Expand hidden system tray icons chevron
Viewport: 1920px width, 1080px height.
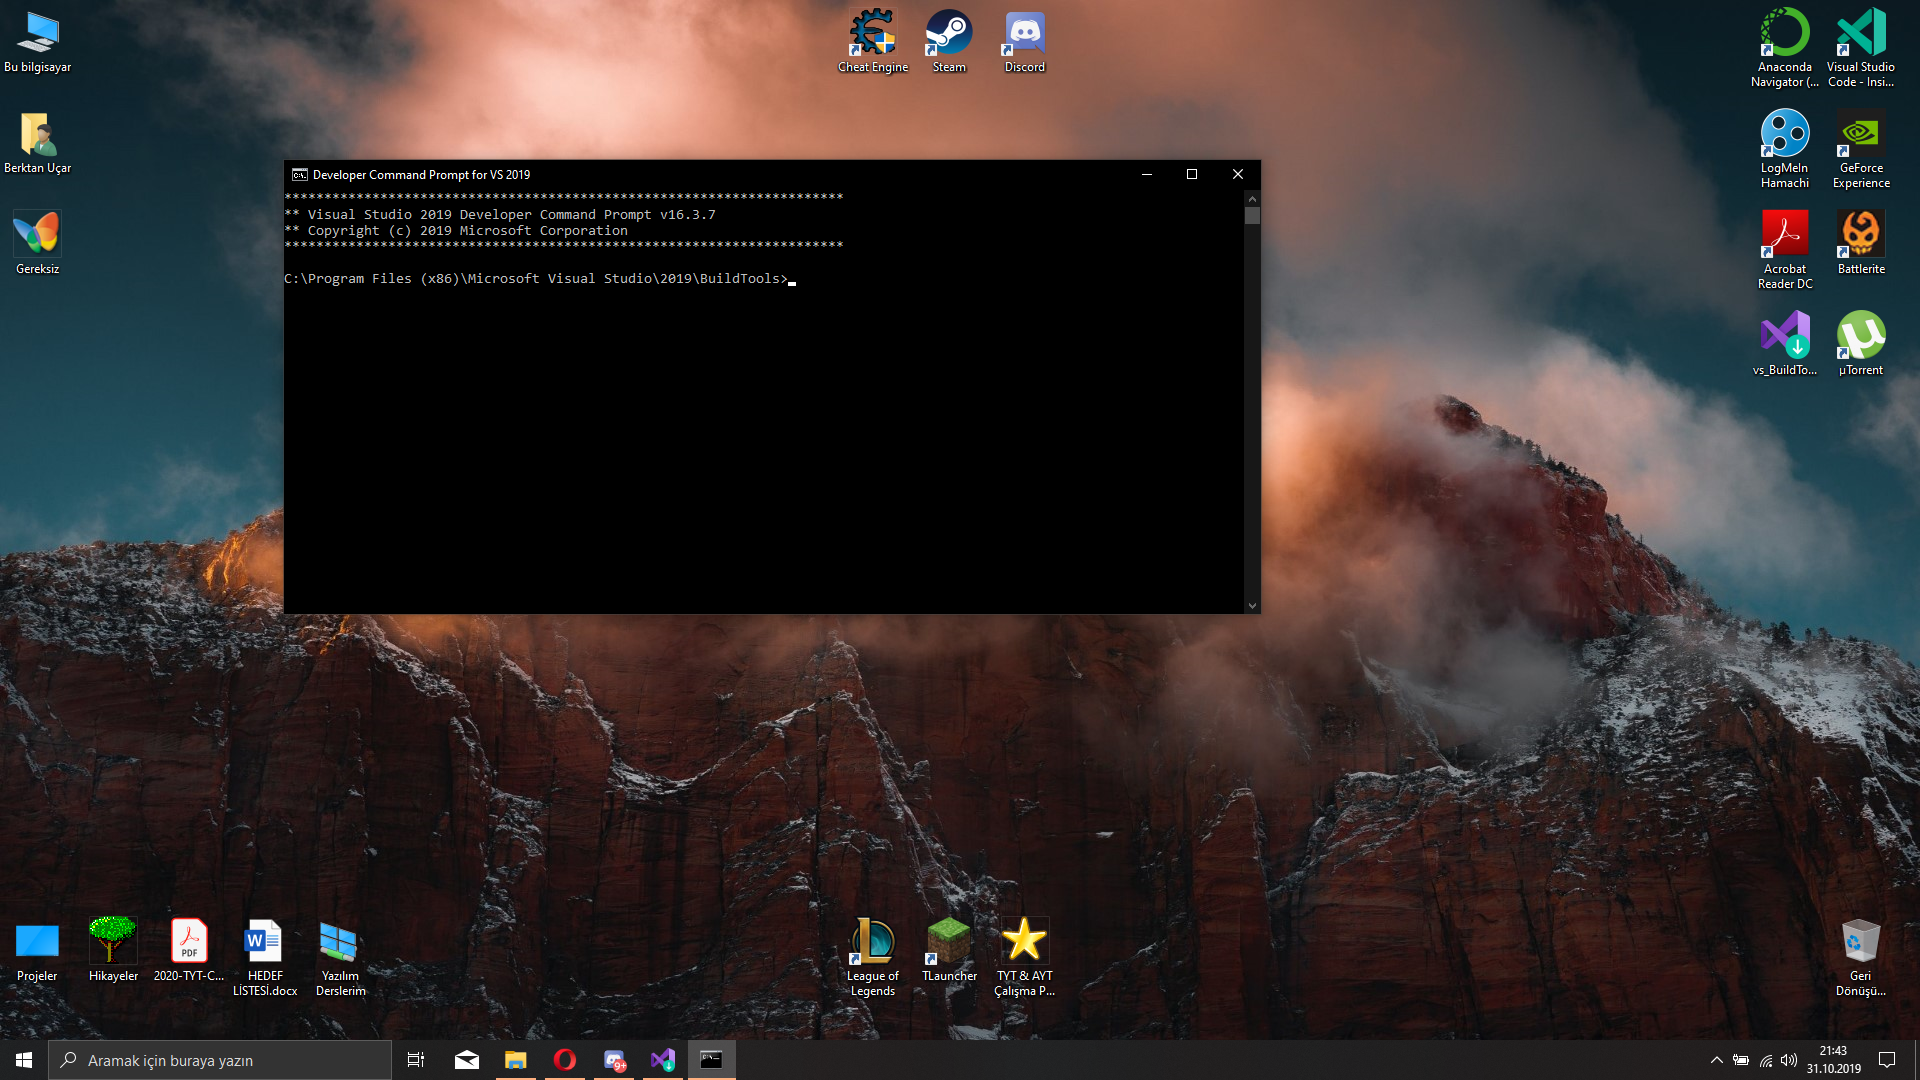tap(1716, 1060)
